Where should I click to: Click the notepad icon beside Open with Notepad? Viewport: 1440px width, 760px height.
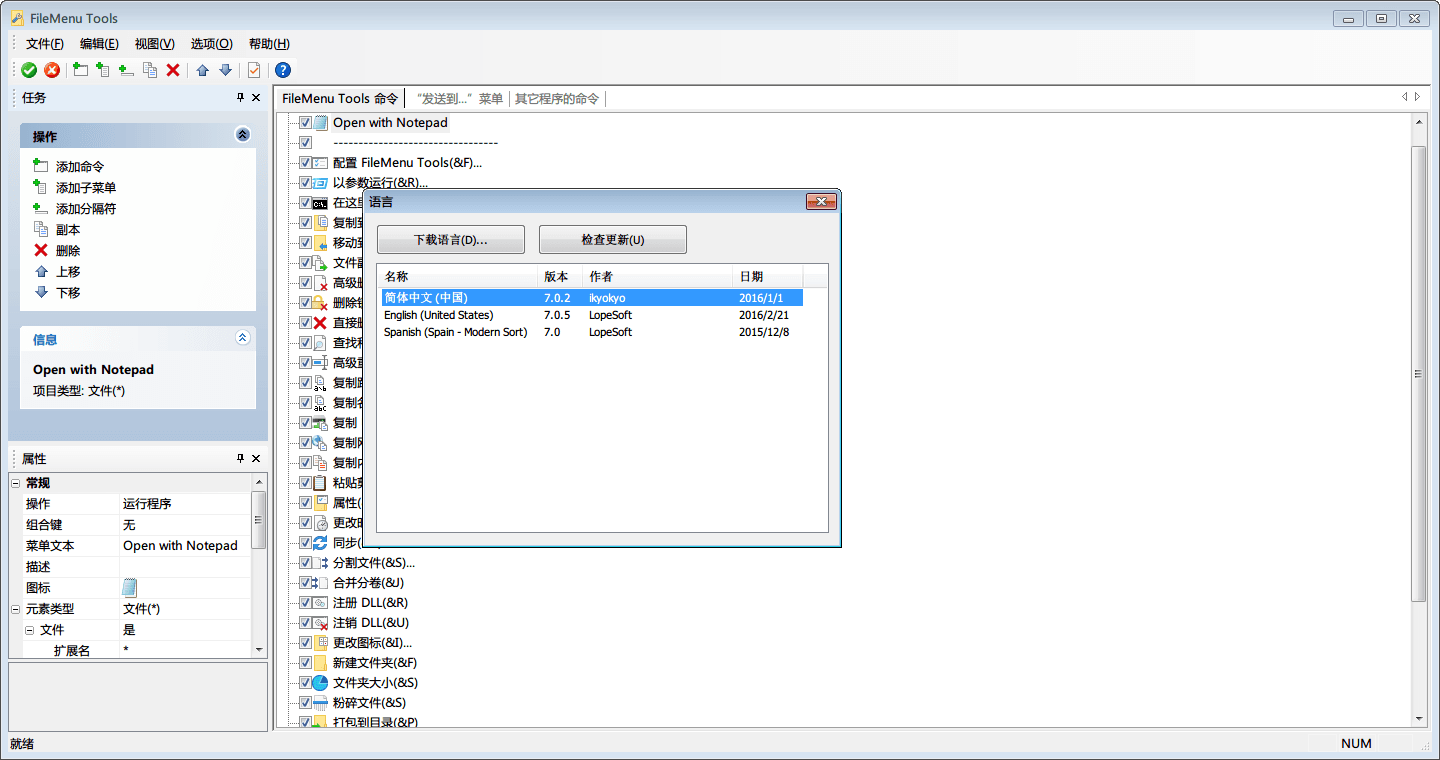tap(321, 123)
